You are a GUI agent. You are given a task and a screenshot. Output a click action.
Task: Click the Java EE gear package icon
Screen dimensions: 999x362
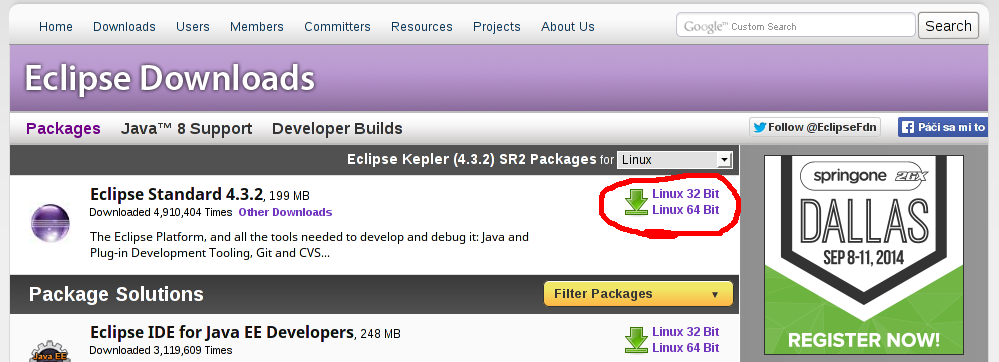(50, 352)
